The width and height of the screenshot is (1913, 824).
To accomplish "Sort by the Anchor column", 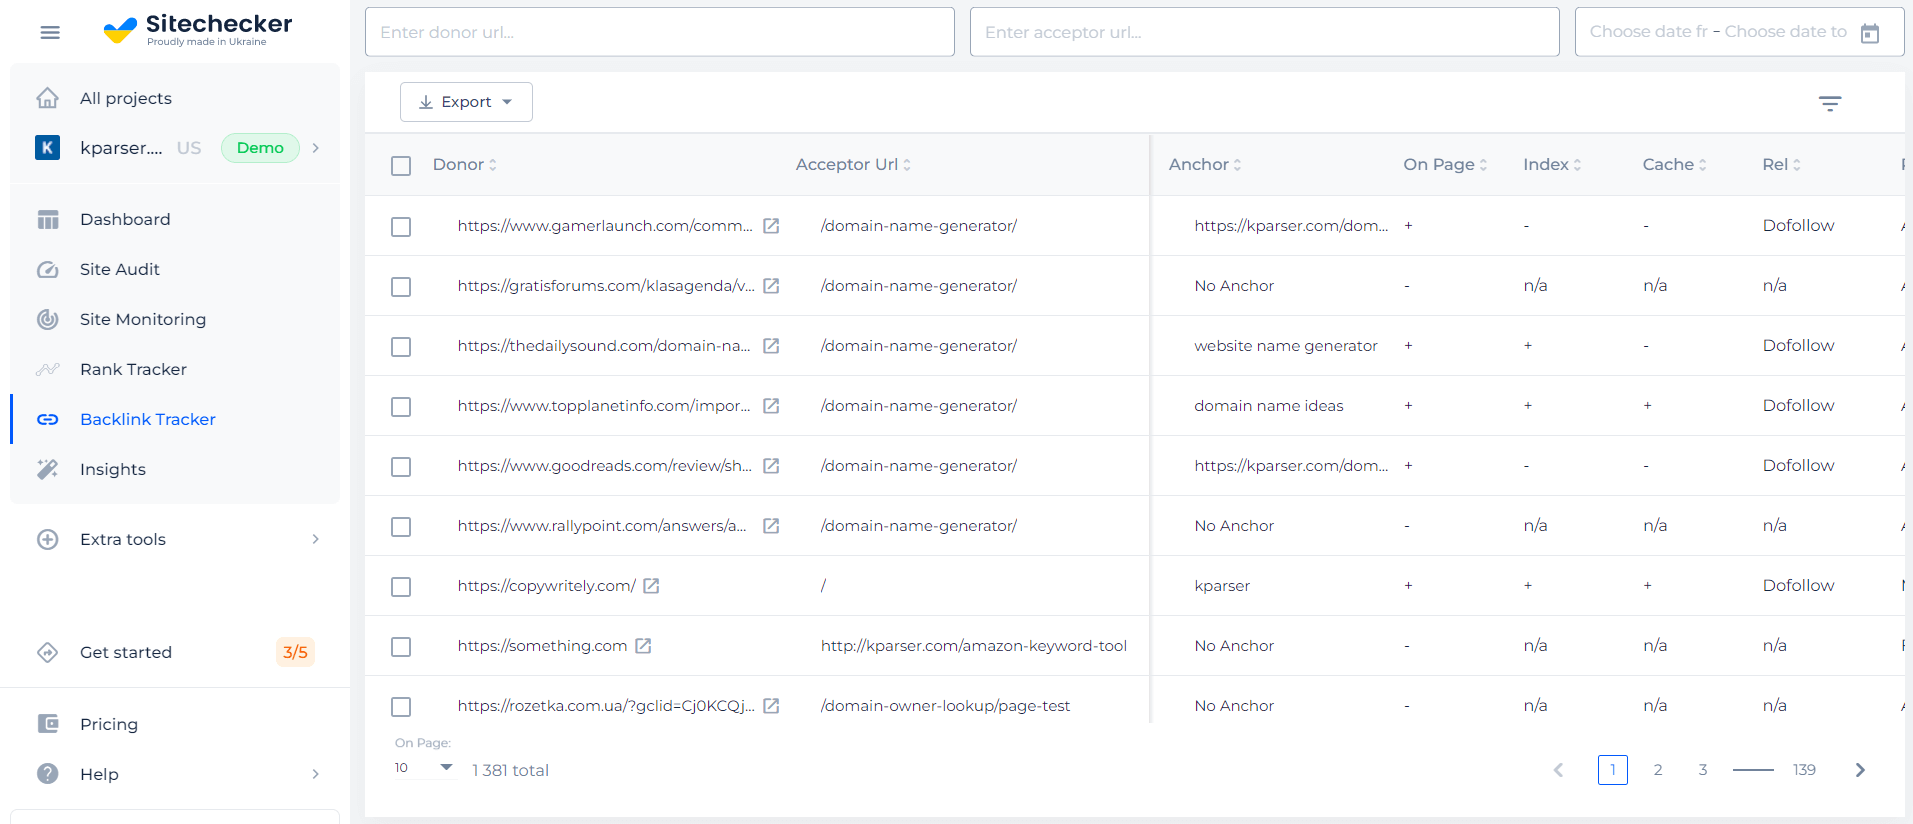I will (1205, 164).
